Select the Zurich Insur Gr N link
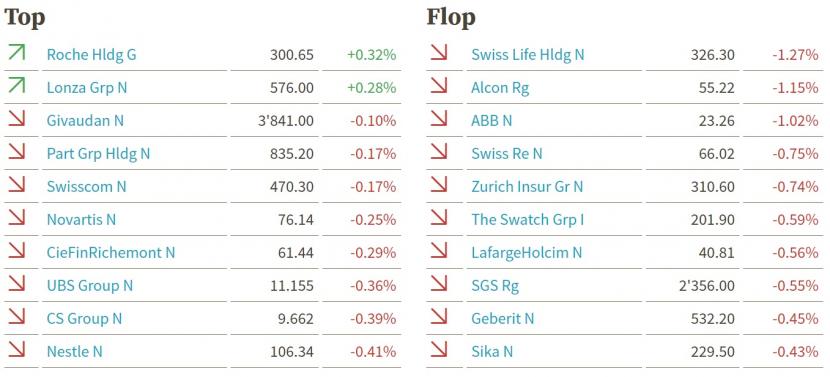 (527, 186)
